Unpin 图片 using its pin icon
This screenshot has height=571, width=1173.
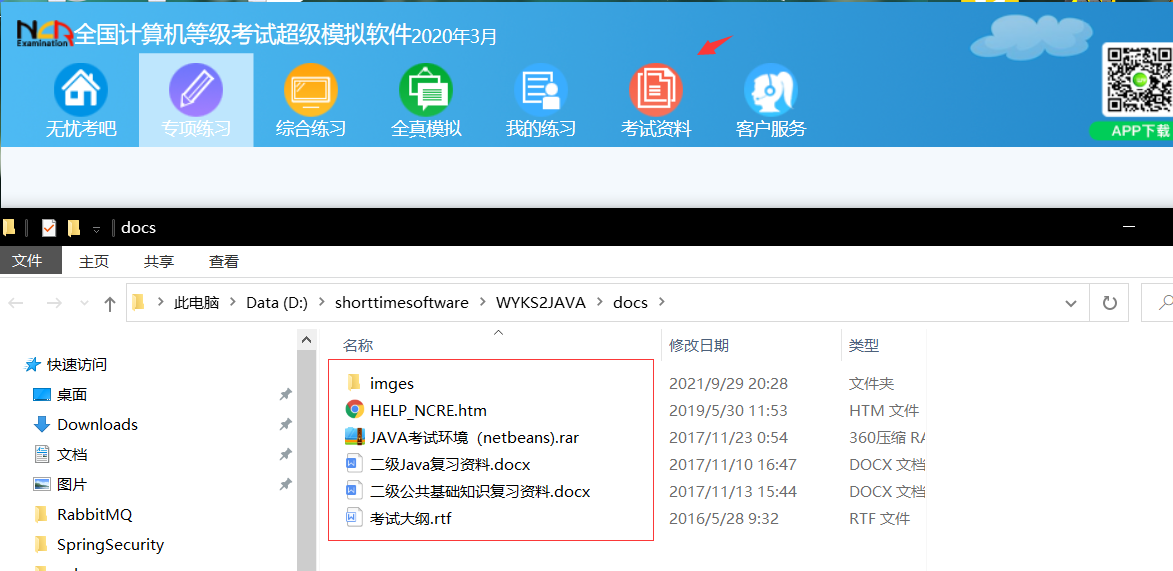click(x=285, y=485)
